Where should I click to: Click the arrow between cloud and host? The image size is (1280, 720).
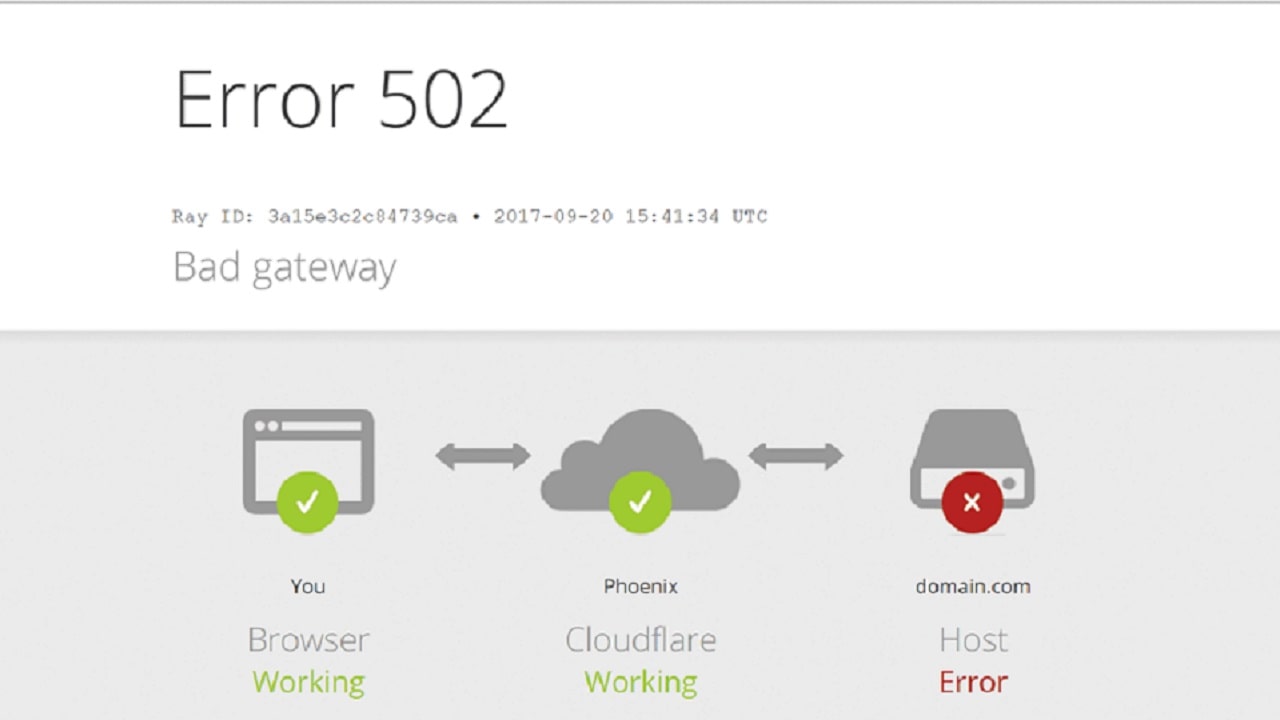coord(796,457)
